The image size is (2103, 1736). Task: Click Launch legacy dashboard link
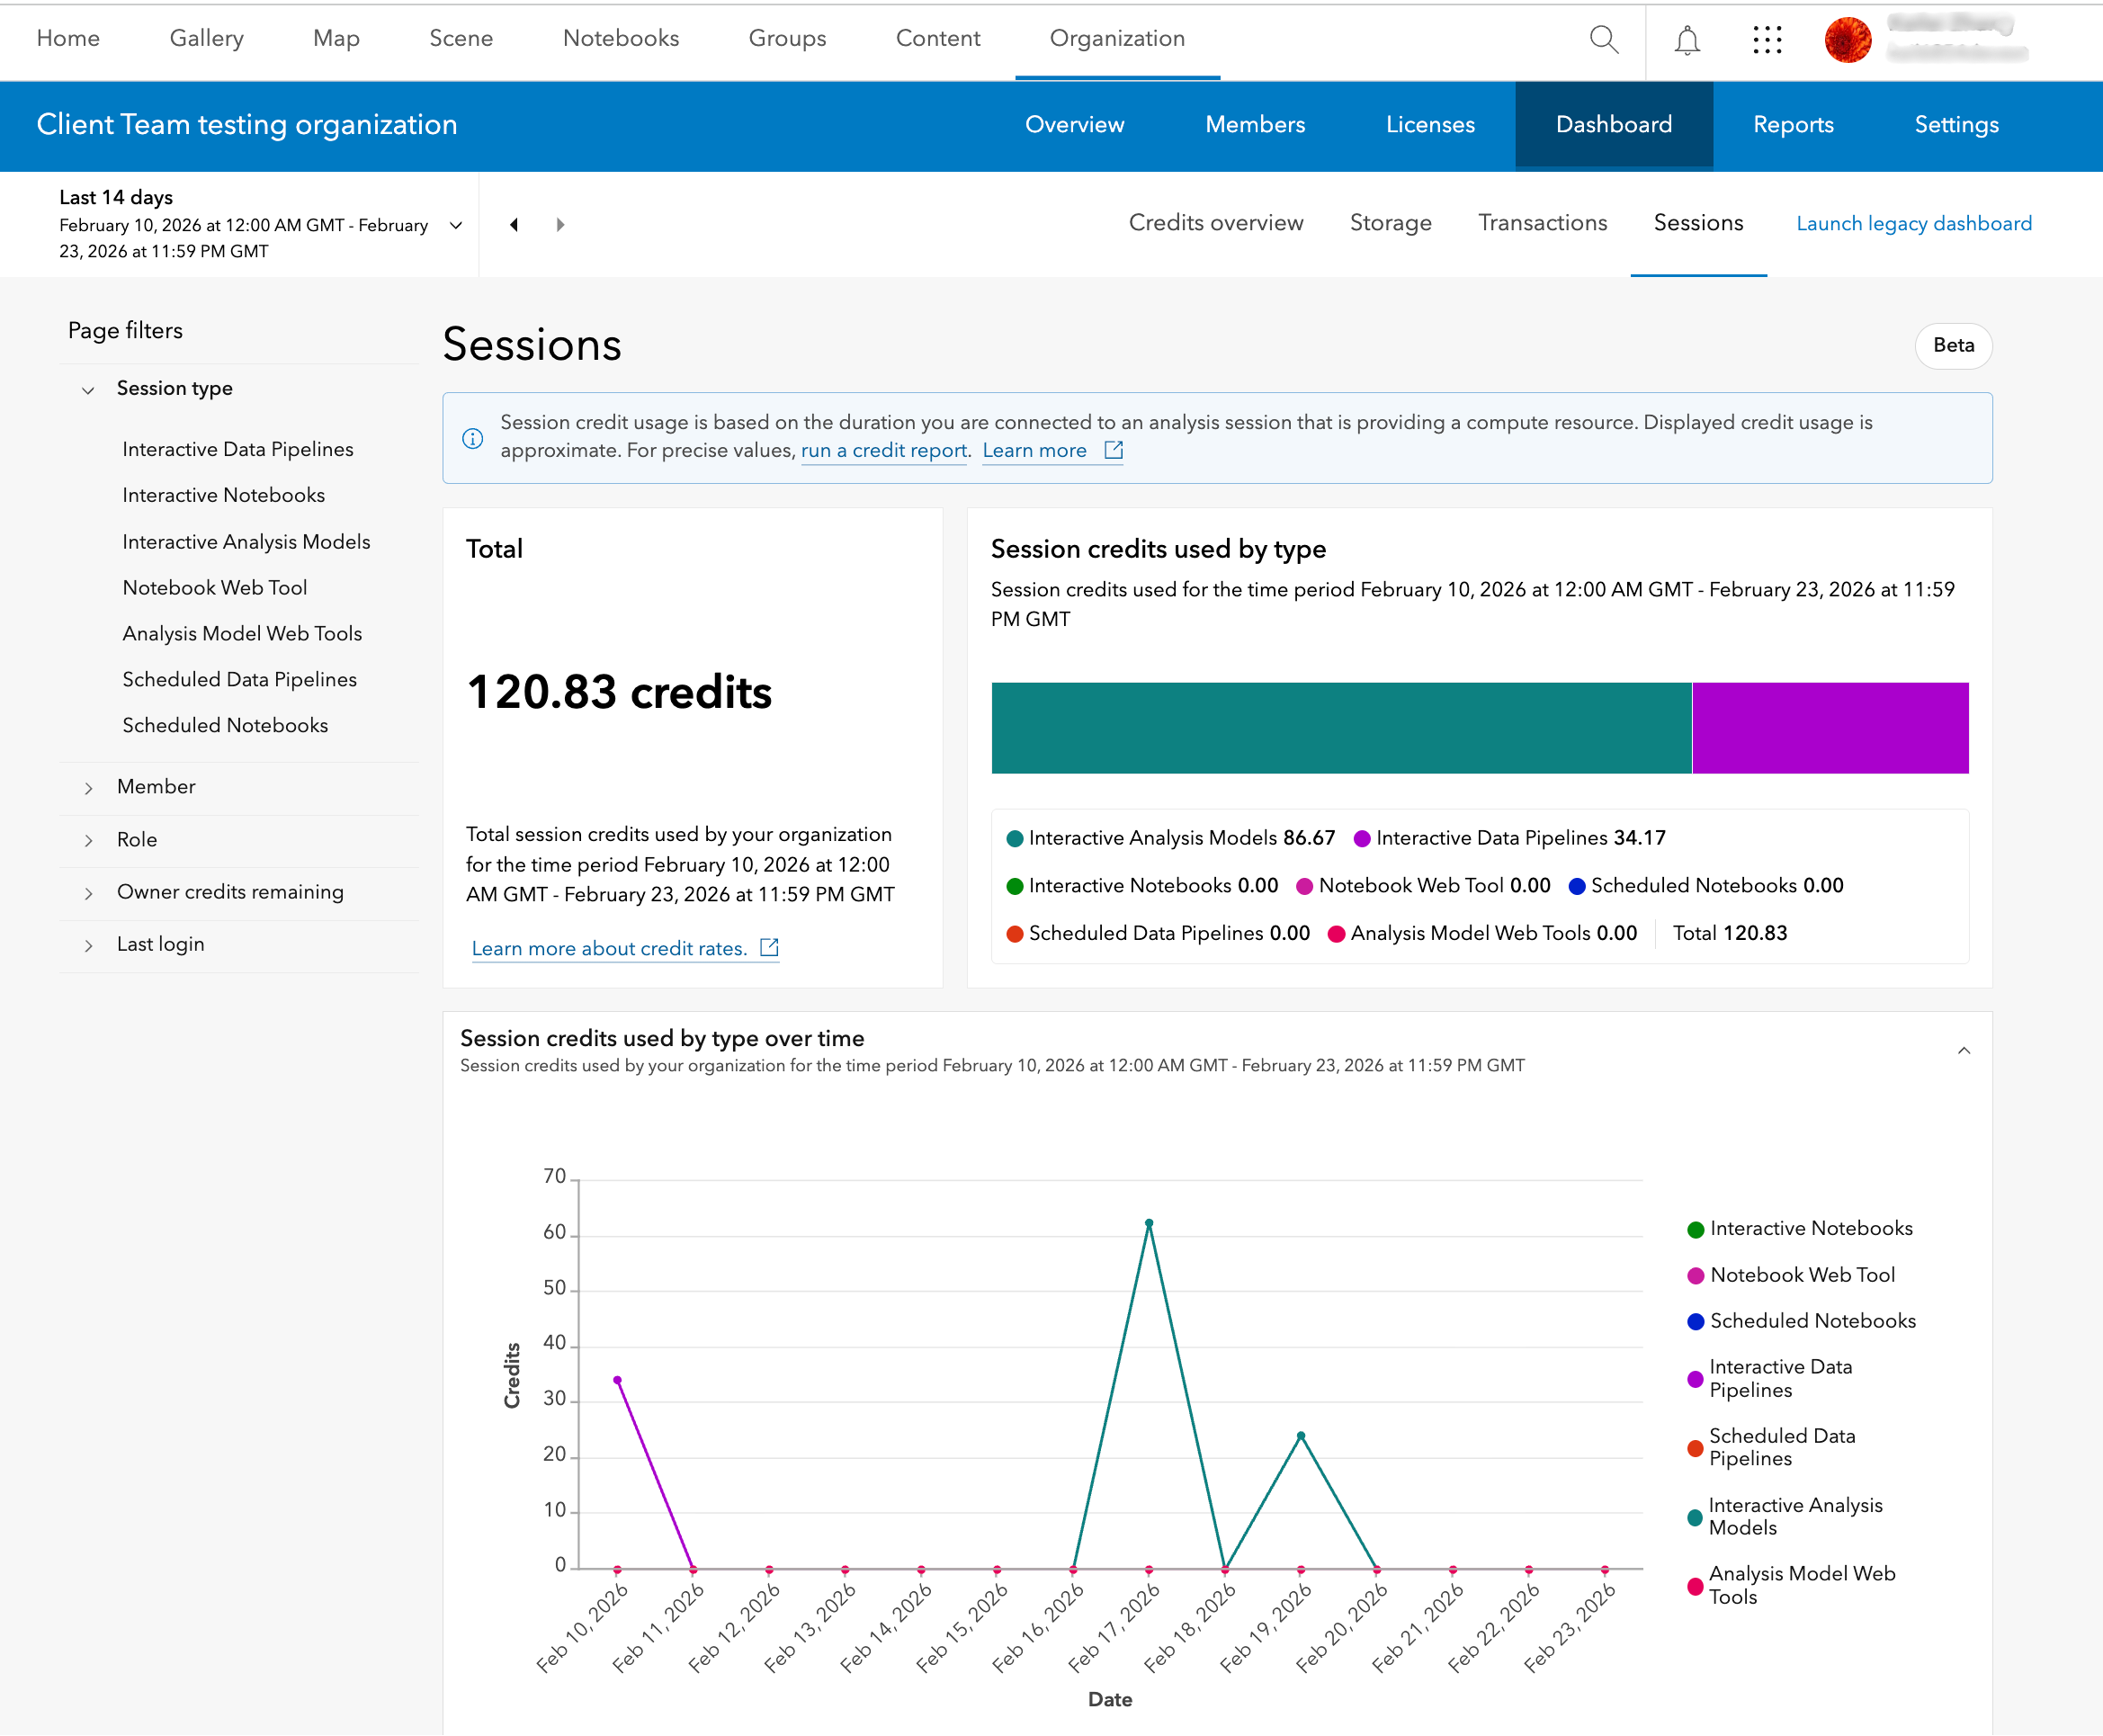pyautogui.click(x=1913, y=224)
